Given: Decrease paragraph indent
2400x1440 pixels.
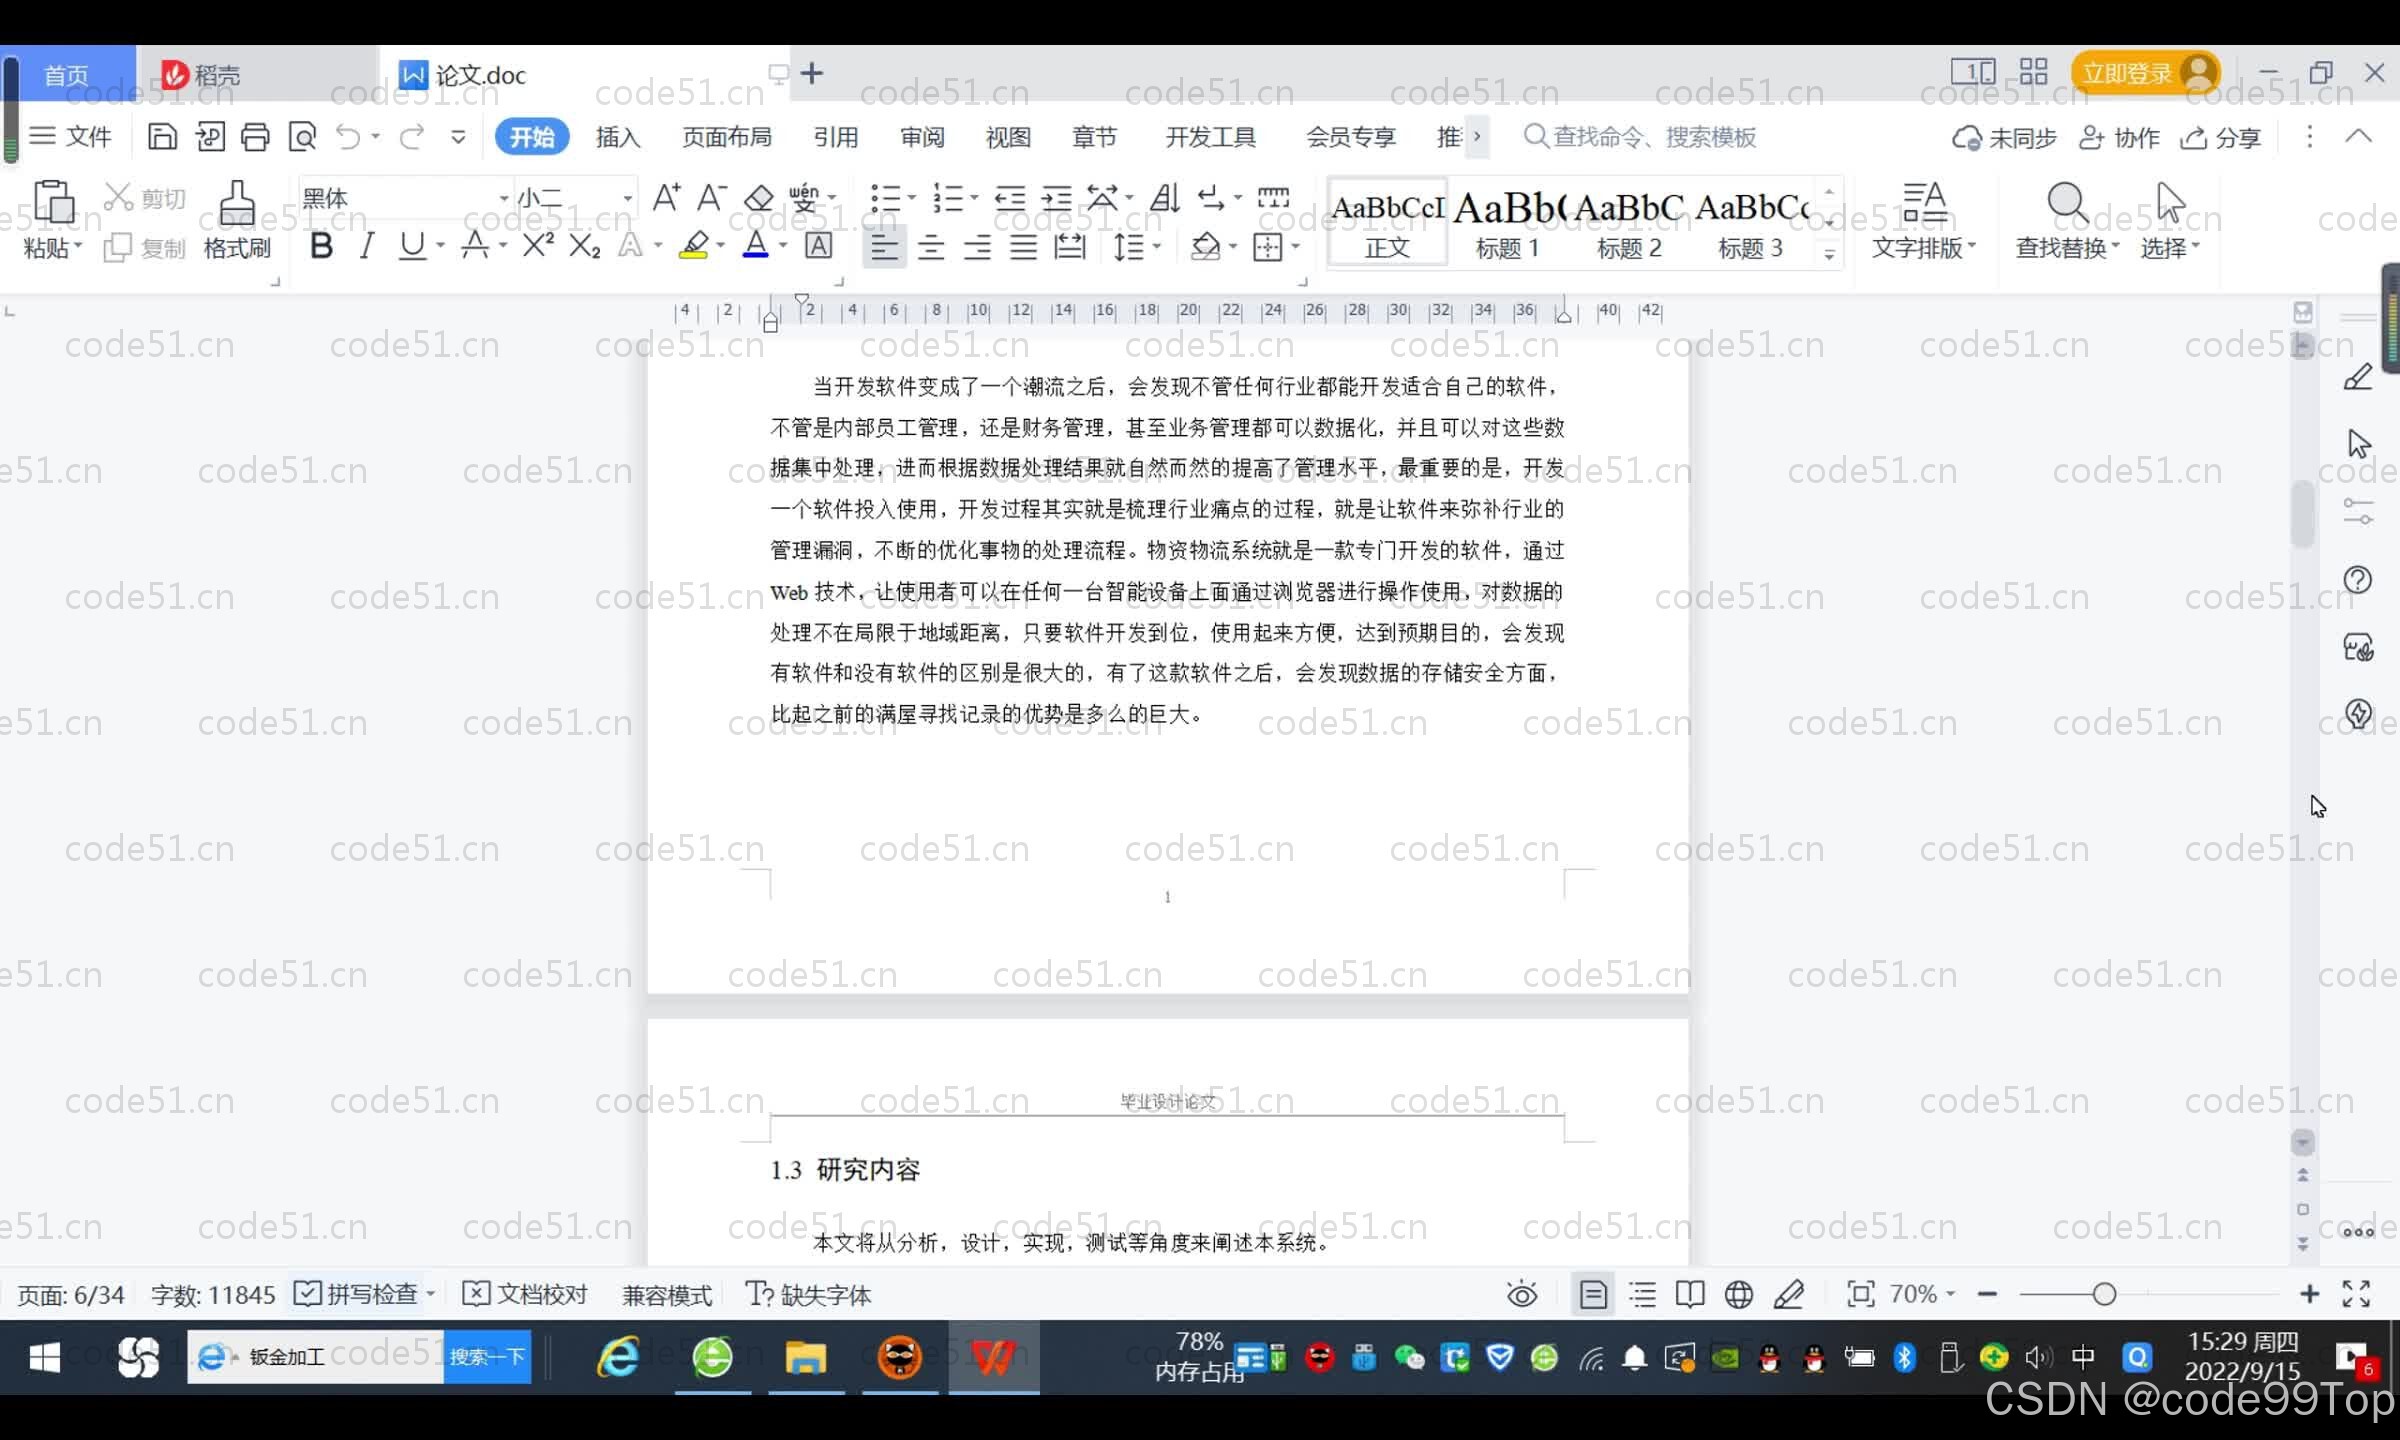Looking at the screenshot, I should coord(1010,197).
